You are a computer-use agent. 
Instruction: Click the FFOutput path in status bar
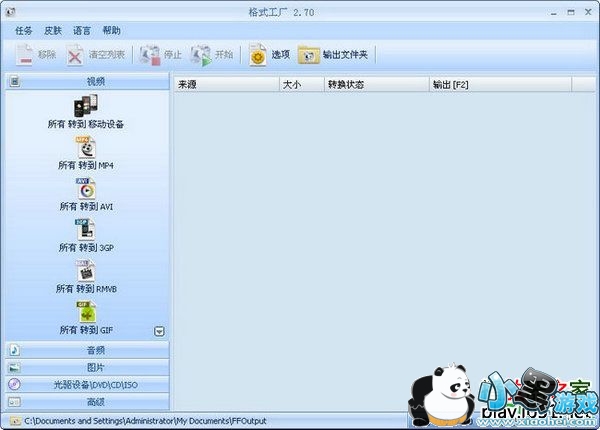(x=145, y=421)
